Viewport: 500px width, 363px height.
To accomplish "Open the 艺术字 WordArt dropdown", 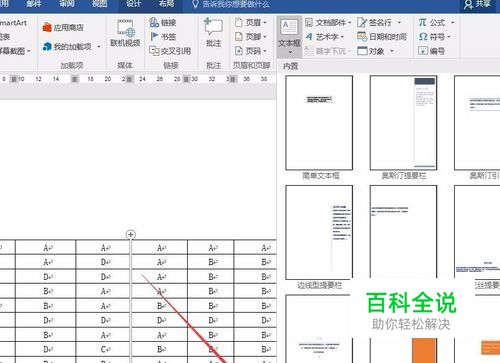I will tap(342, 37).
